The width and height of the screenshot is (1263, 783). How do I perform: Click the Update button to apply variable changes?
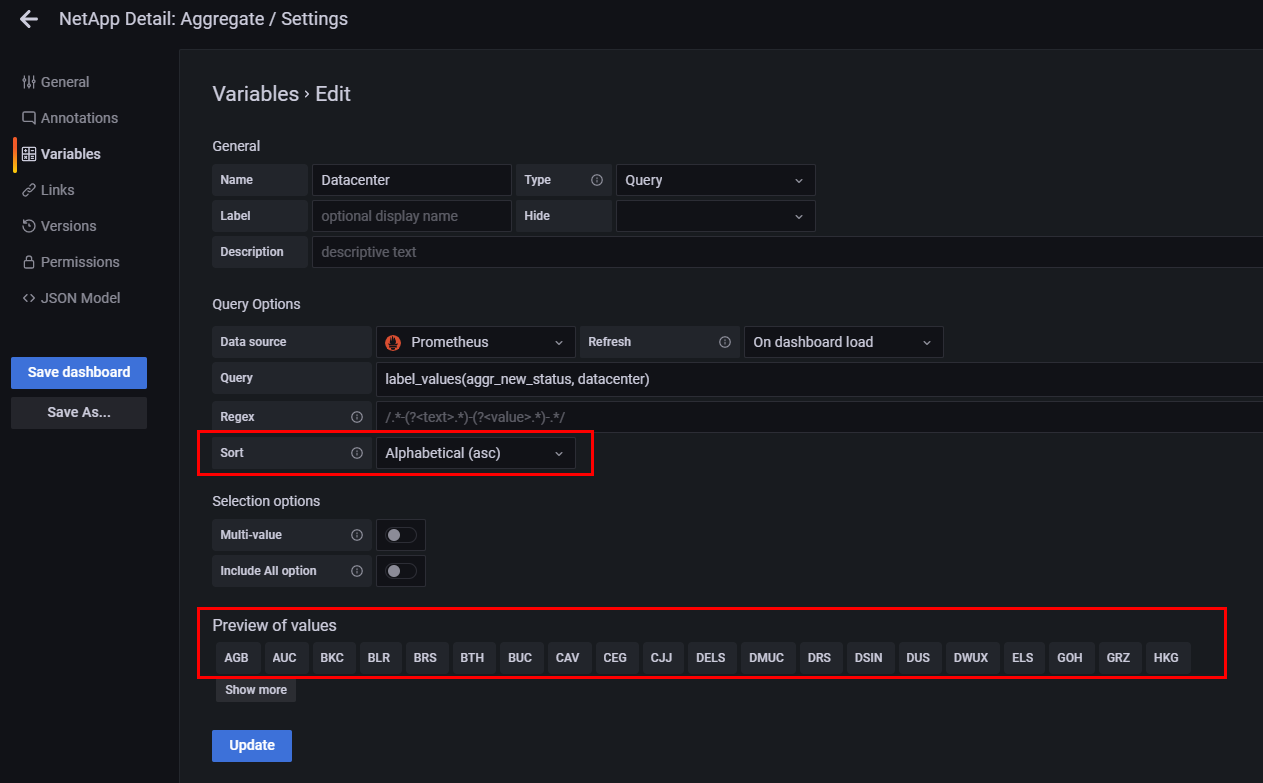point(251,745)
